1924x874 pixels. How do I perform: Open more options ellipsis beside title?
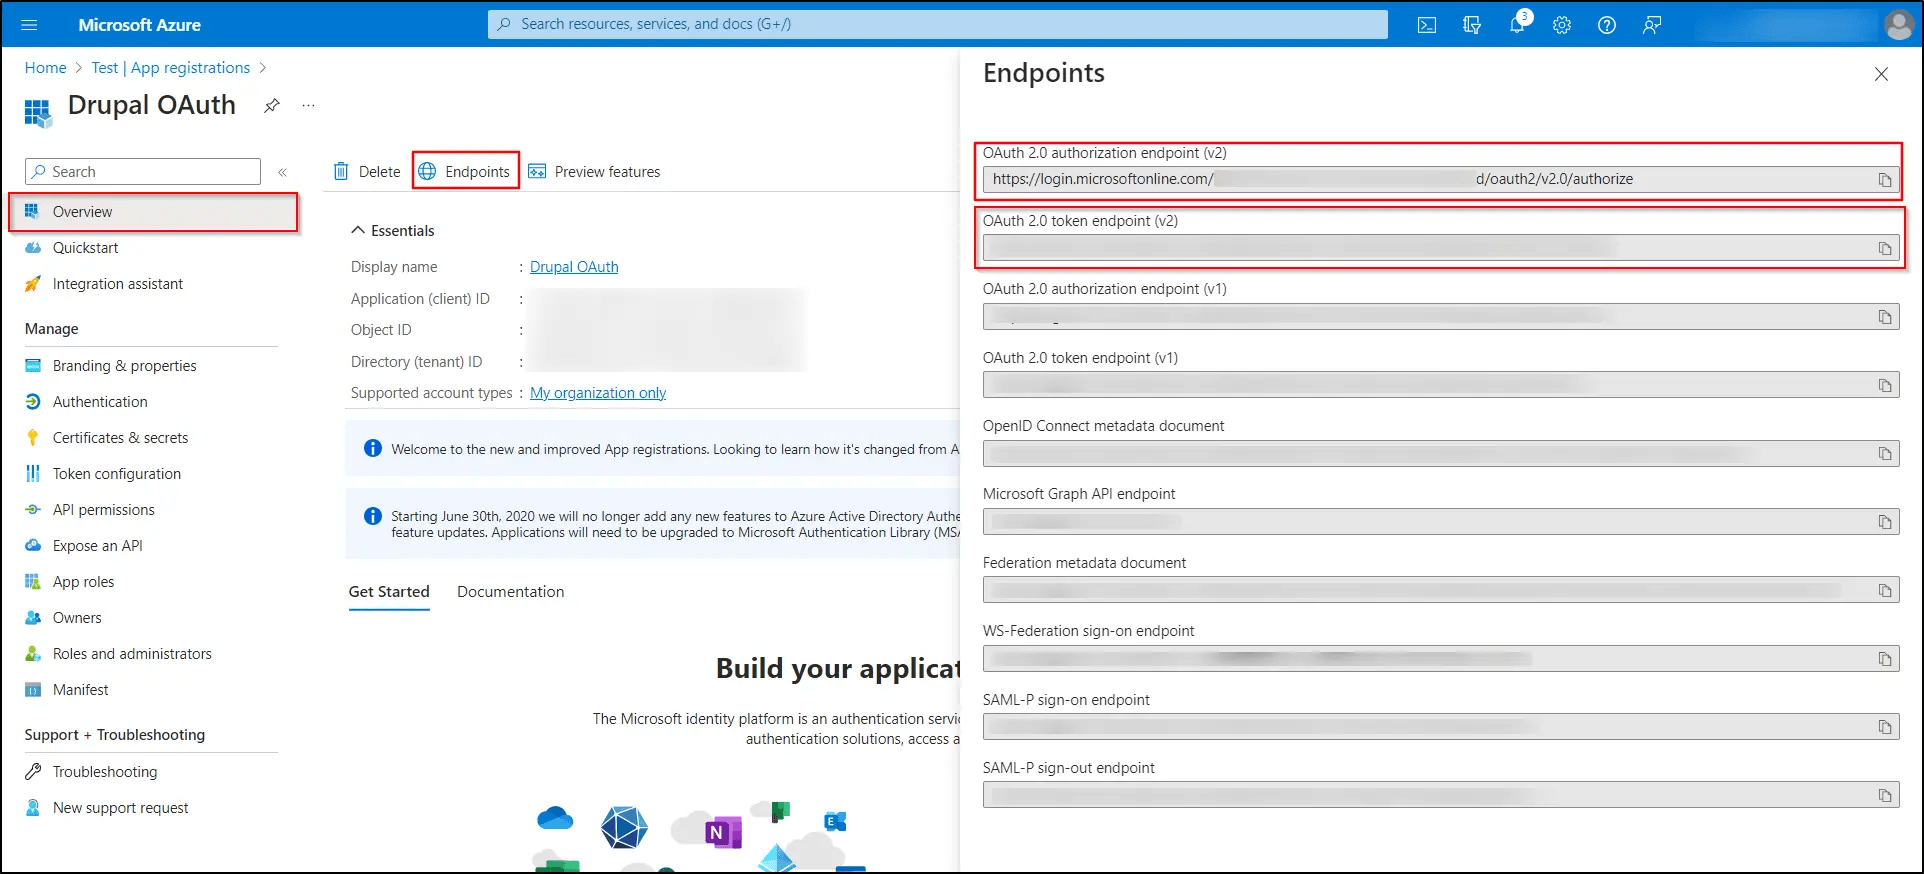click(x=309, y=106)
